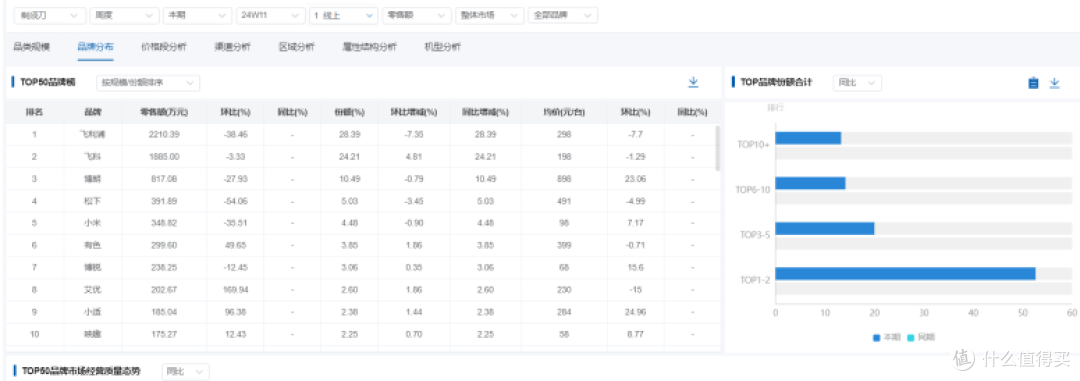Click the 169.94 change value cell
The height and width of the screenshot is (381, 1080).
[x=235, y=289]
